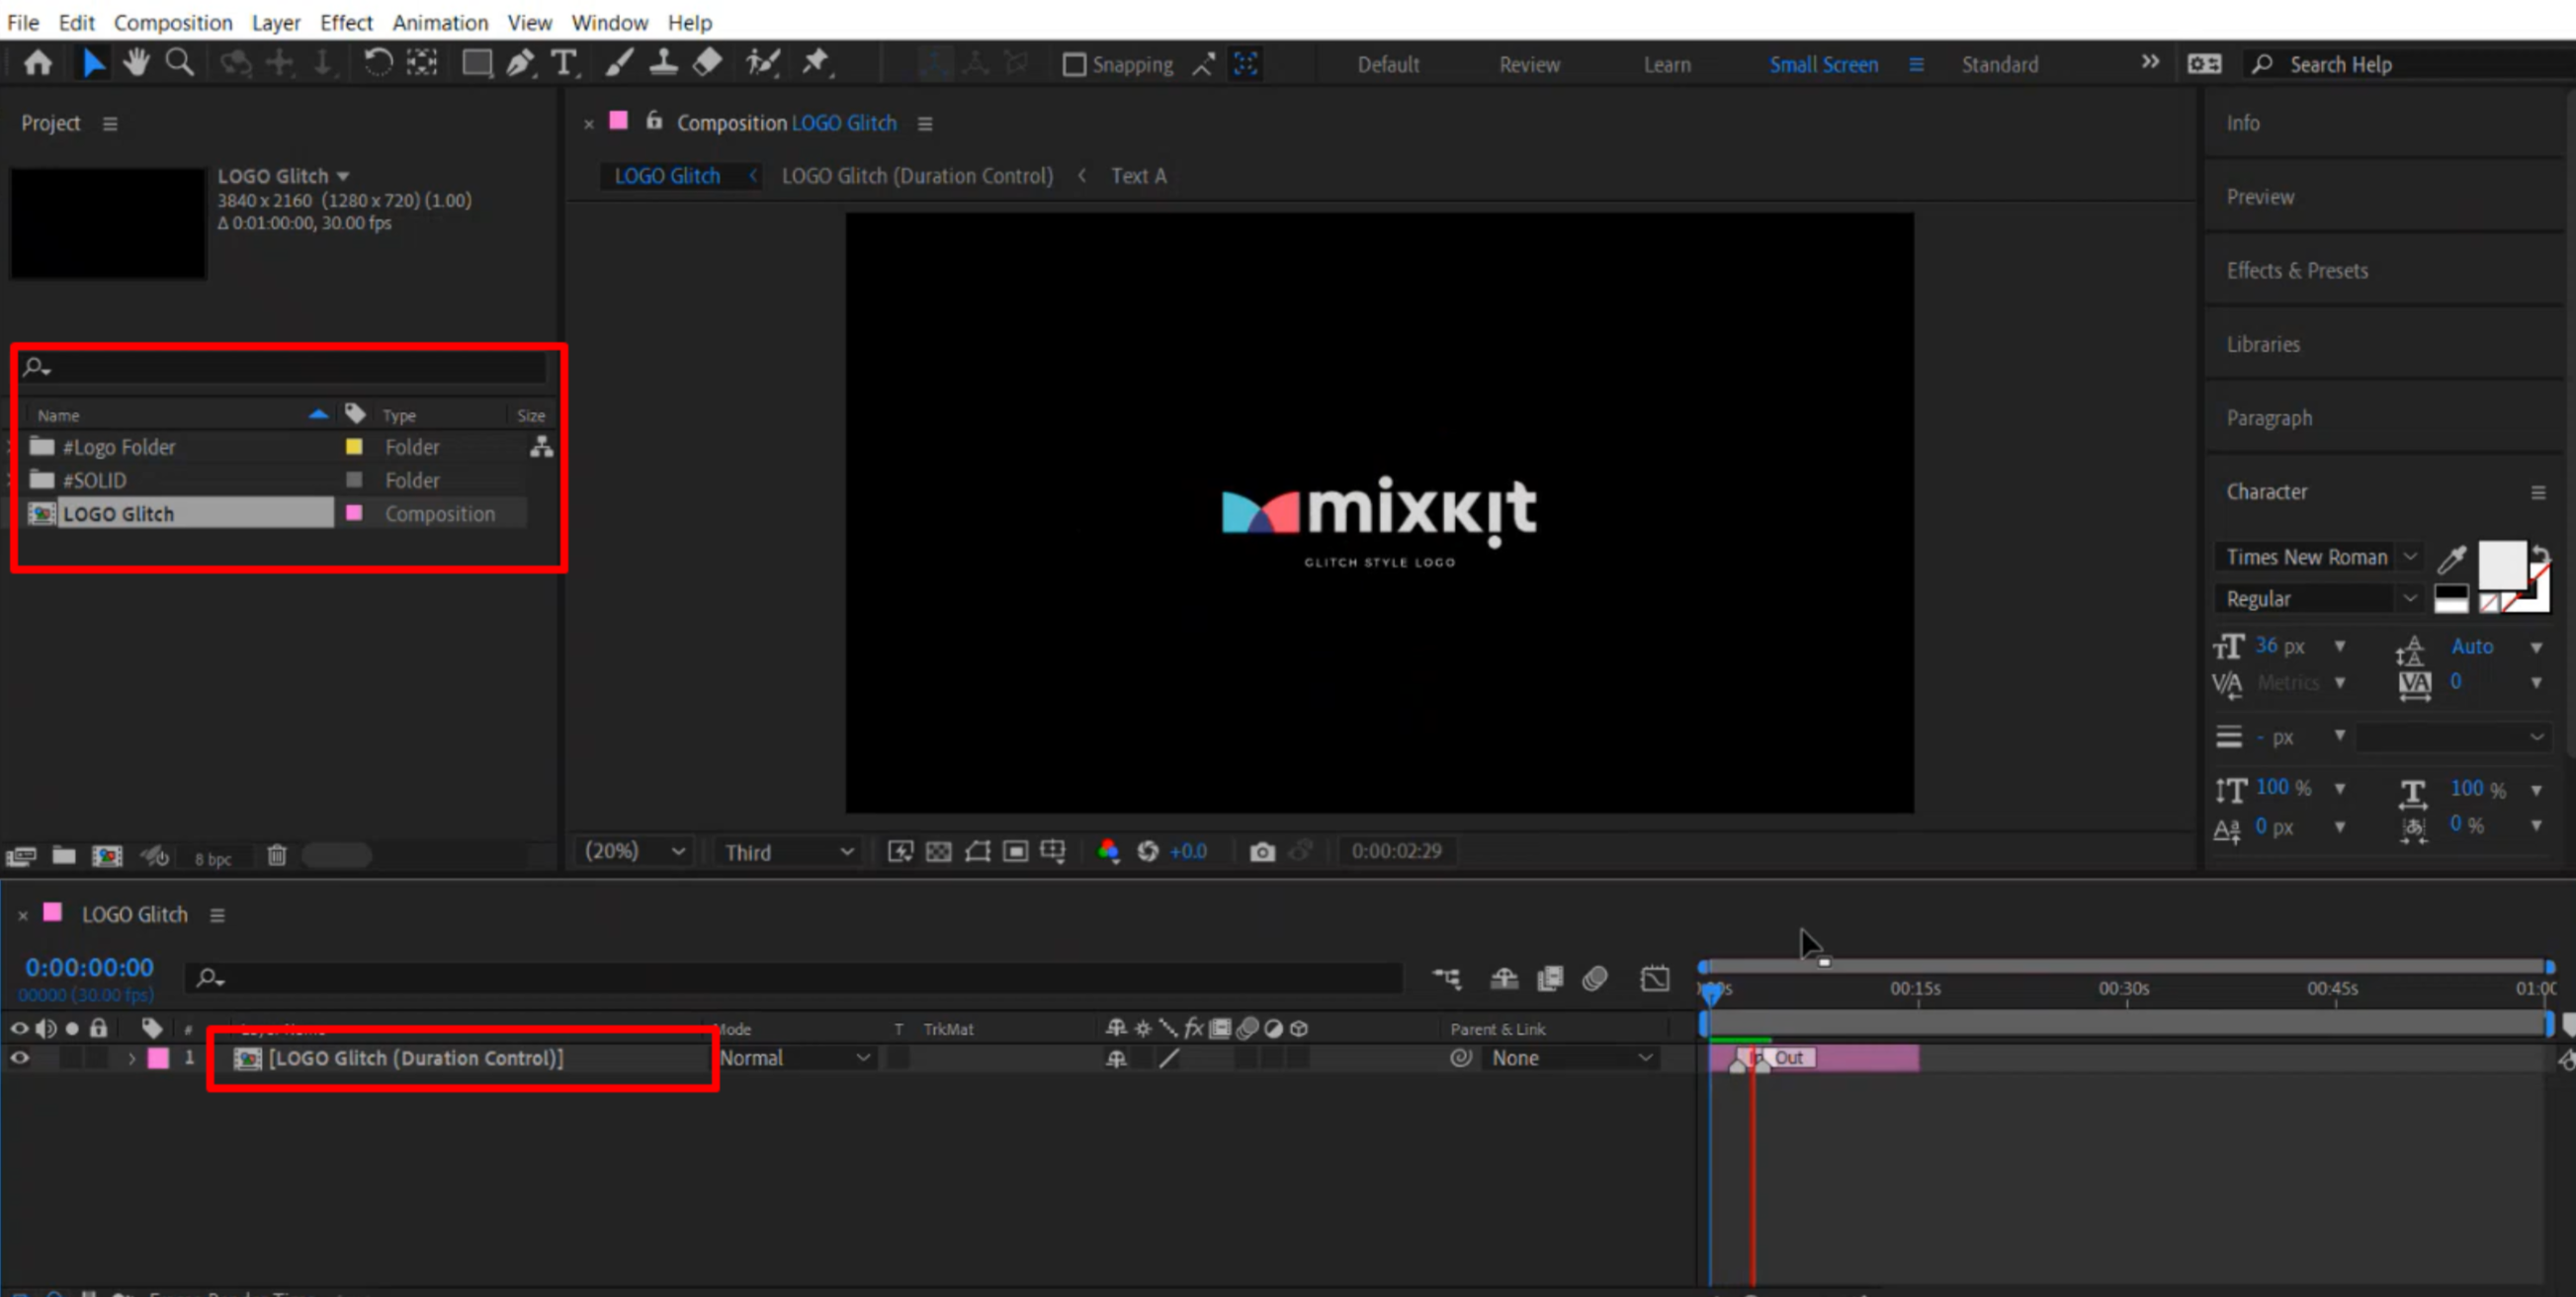Toggle transparency grid in the viewer

tap(938, 851)
